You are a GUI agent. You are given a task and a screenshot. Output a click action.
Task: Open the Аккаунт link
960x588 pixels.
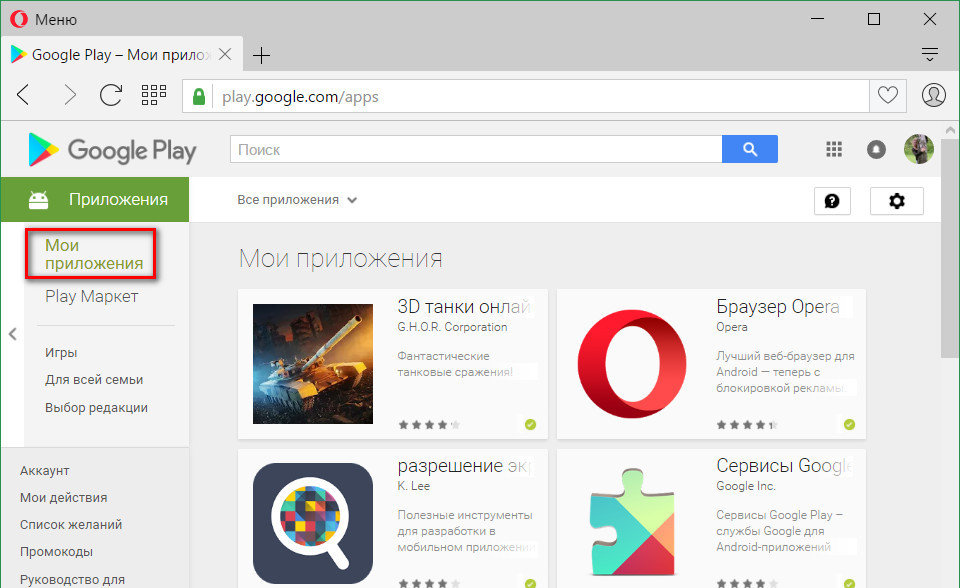(x=45, y=470)
